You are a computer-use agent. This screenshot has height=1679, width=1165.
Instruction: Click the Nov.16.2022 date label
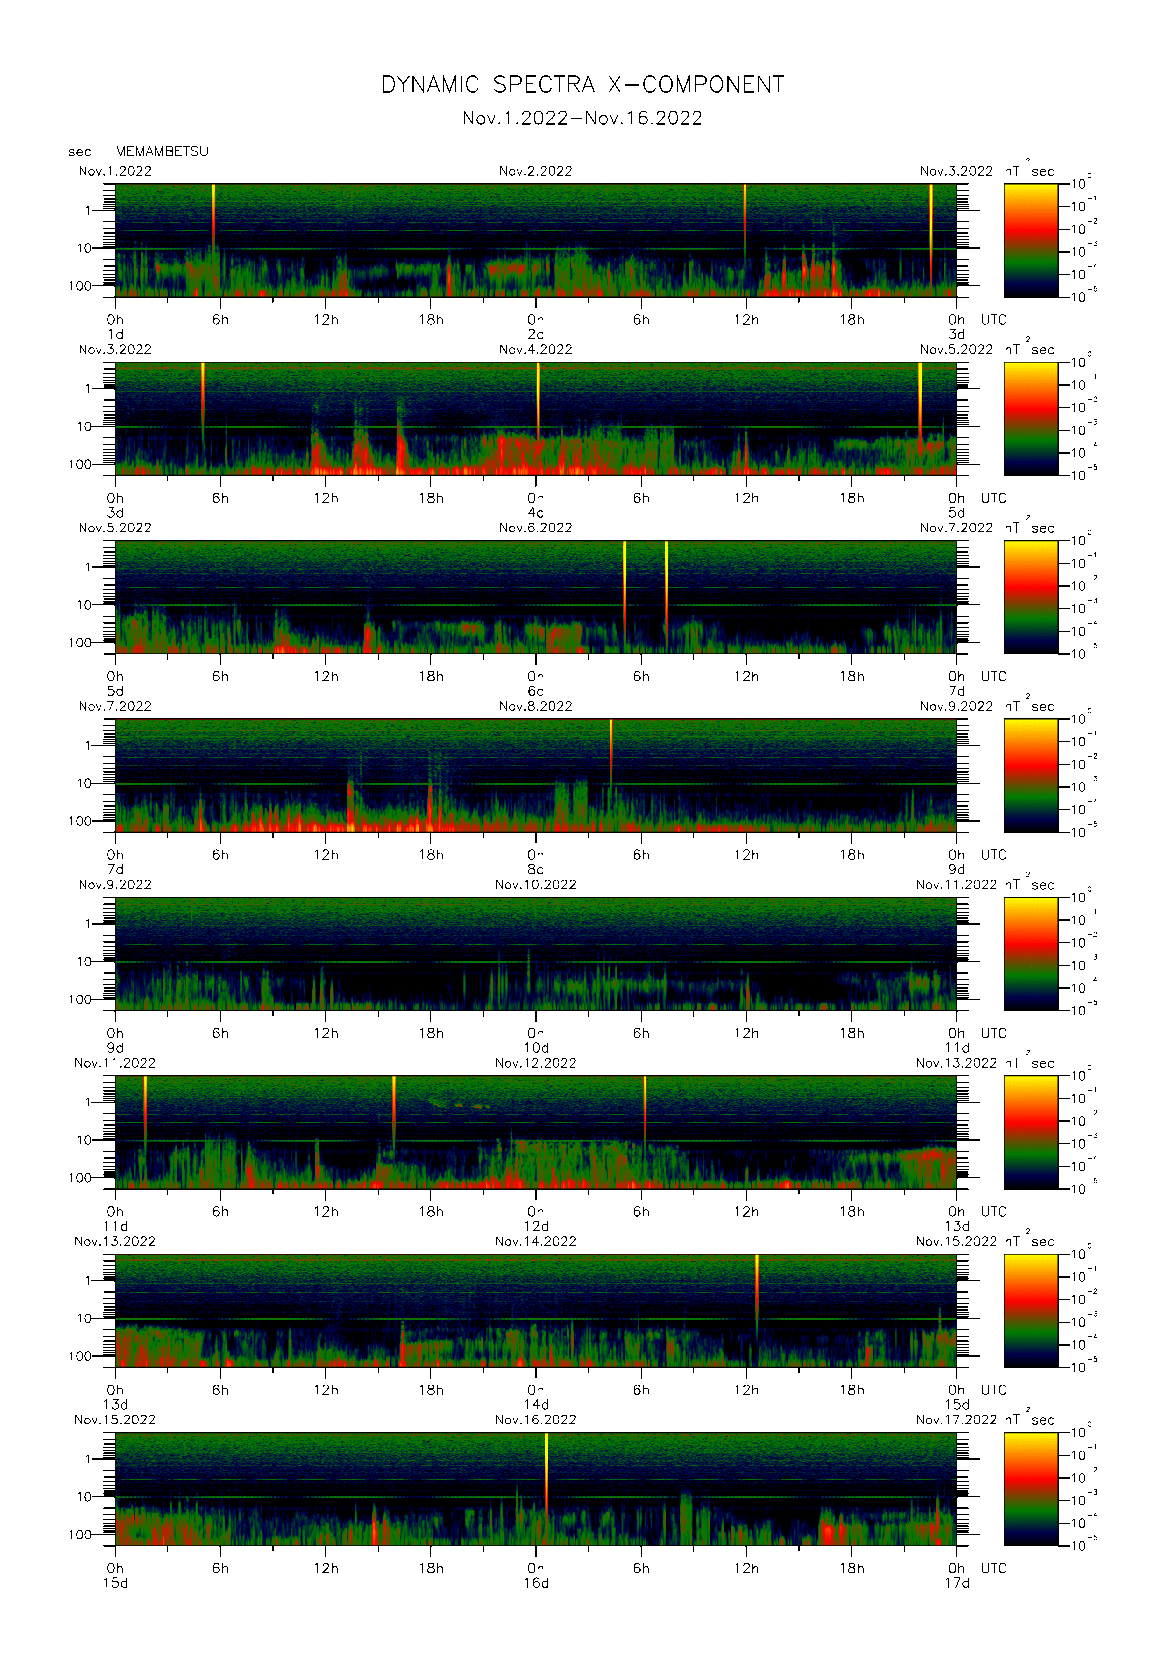point(536,1419)
